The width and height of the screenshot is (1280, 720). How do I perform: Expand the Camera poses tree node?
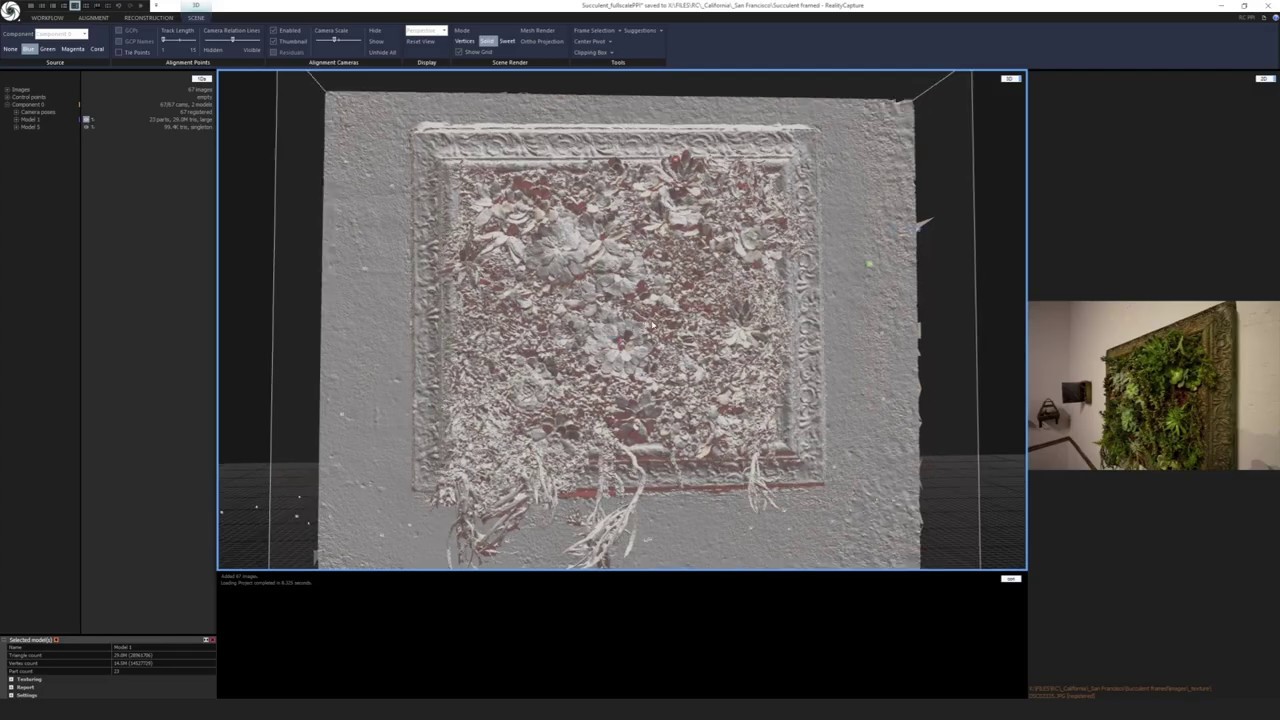[x=17, y=112]
